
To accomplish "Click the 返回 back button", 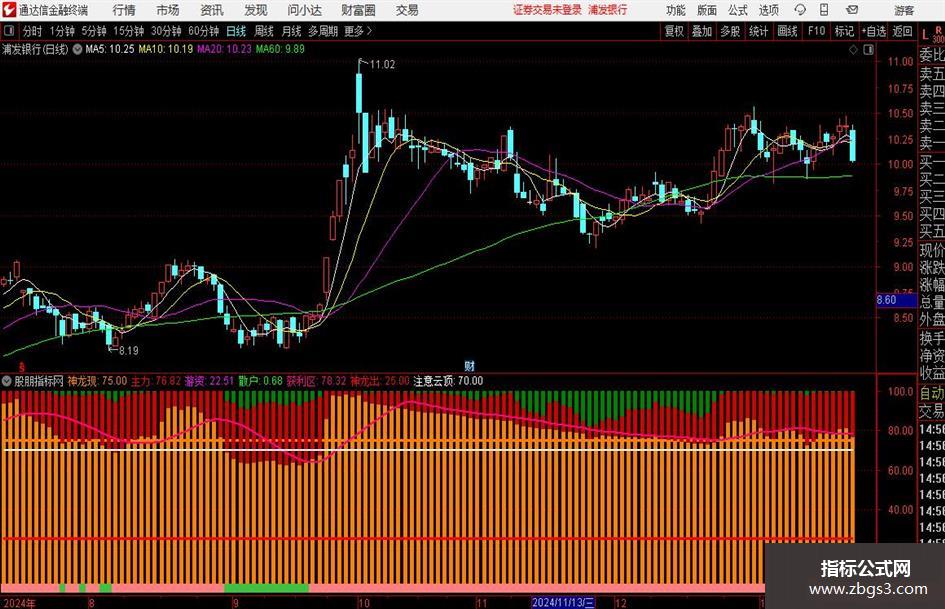I will point(902,31).
